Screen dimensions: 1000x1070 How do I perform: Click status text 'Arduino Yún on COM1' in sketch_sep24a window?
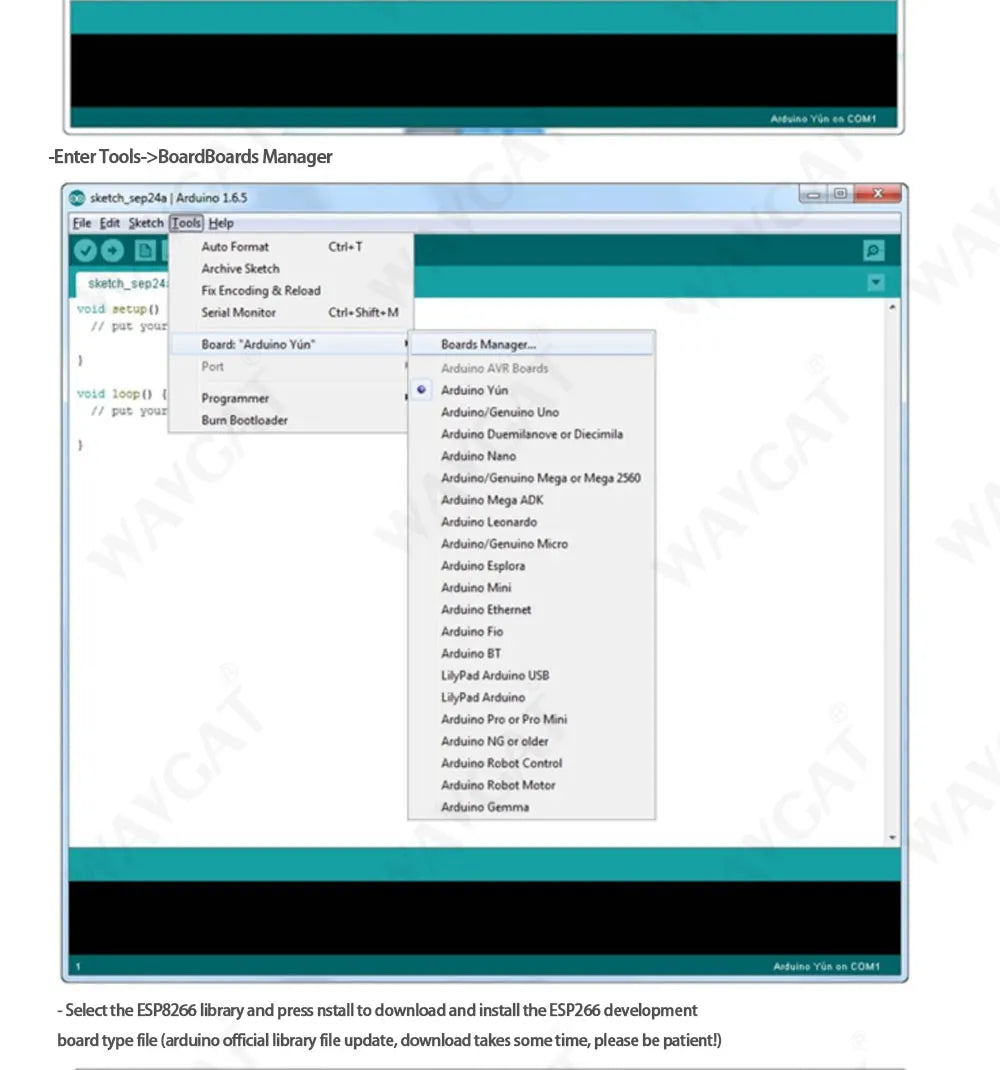[x=826, y=966]
